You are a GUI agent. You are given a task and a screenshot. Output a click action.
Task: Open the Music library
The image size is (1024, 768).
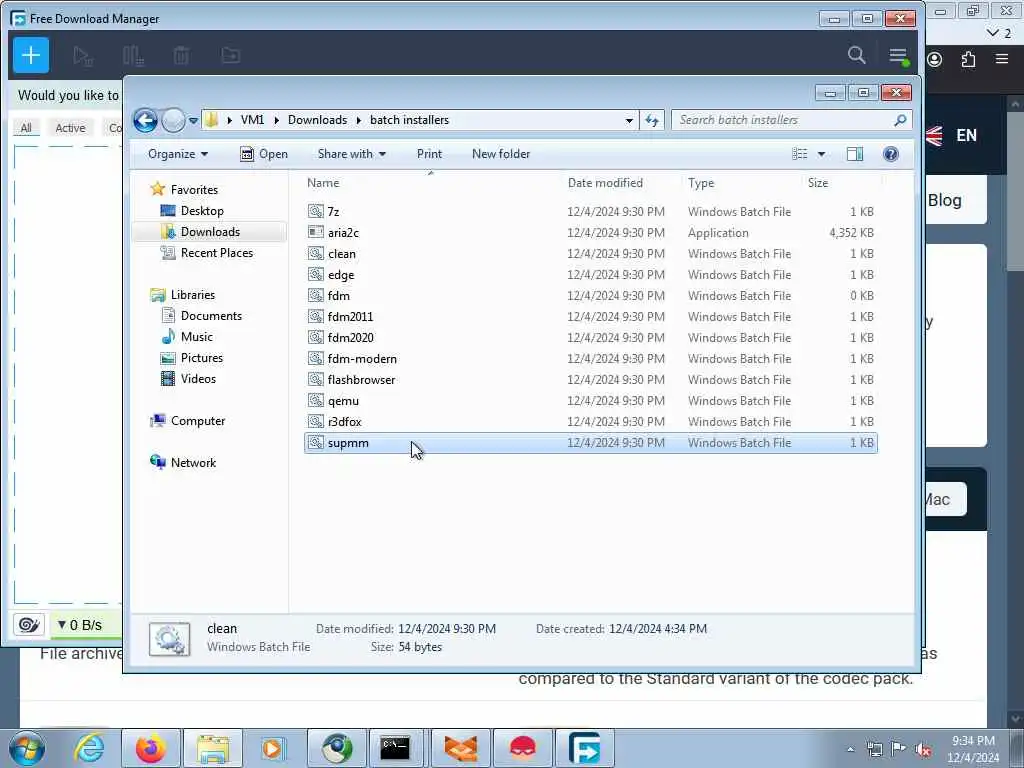click(x=187, y=336)
